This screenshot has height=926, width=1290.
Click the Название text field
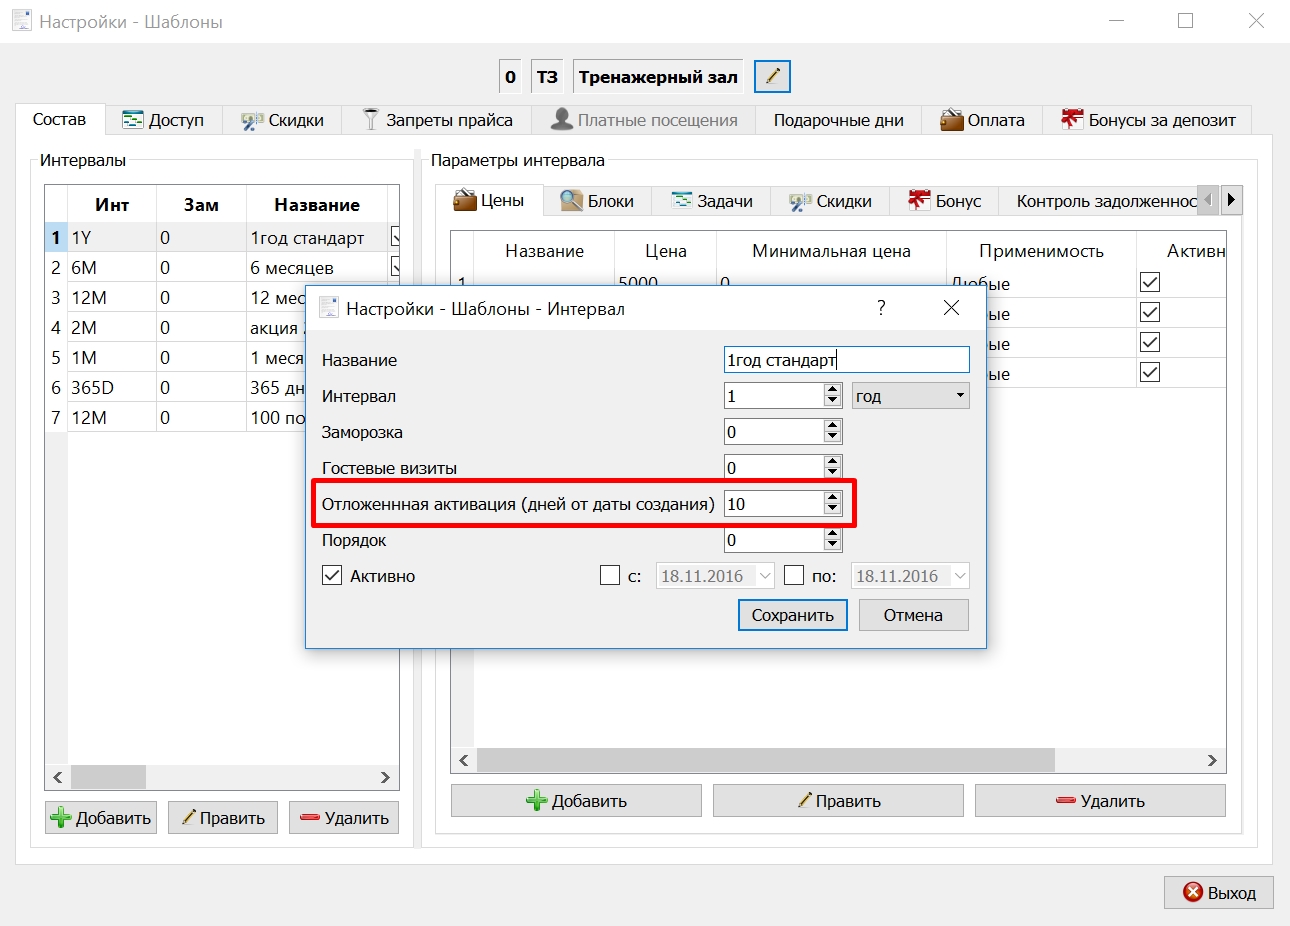tap(846, 360)
